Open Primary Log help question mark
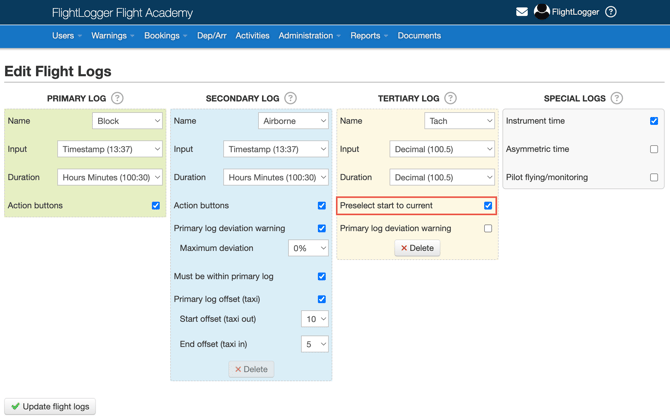This screenshot has width=670, height=419. click(118, 98)
